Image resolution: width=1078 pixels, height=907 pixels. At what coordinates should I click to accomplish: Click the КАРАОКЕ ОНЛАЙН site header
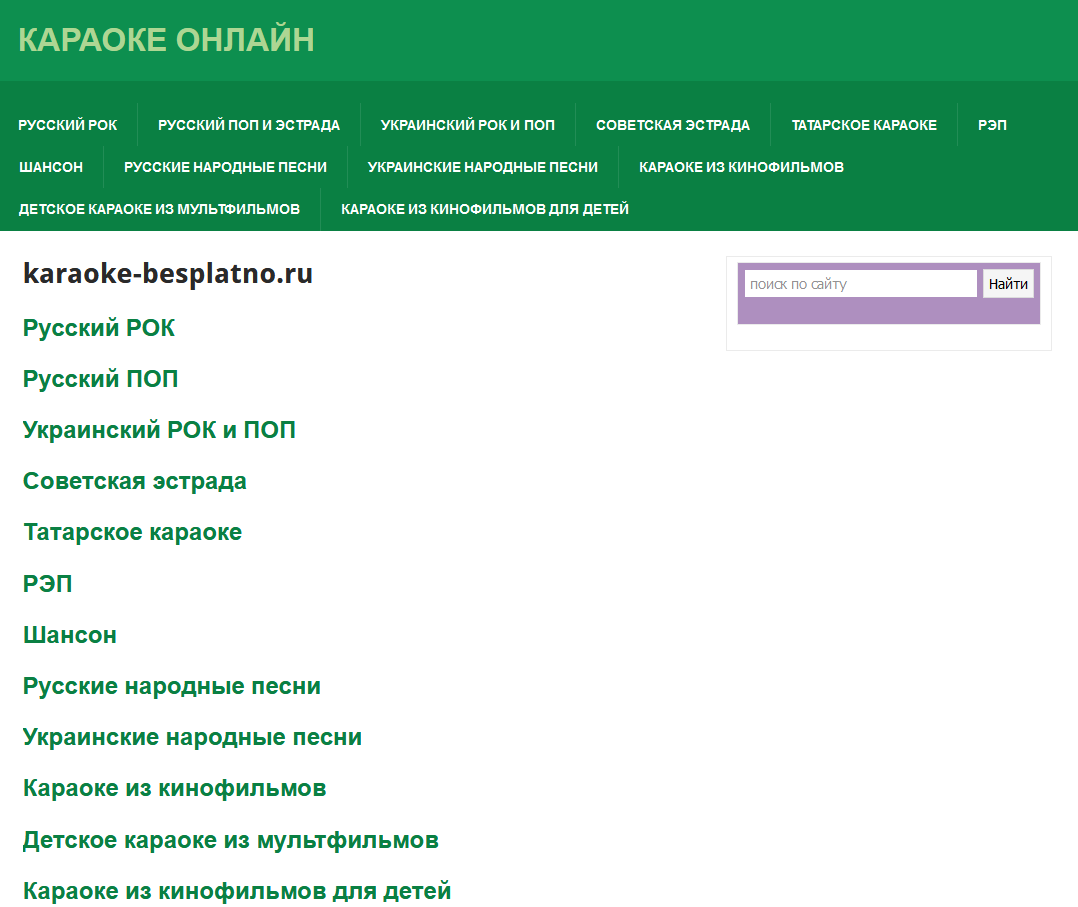(167, 41)
